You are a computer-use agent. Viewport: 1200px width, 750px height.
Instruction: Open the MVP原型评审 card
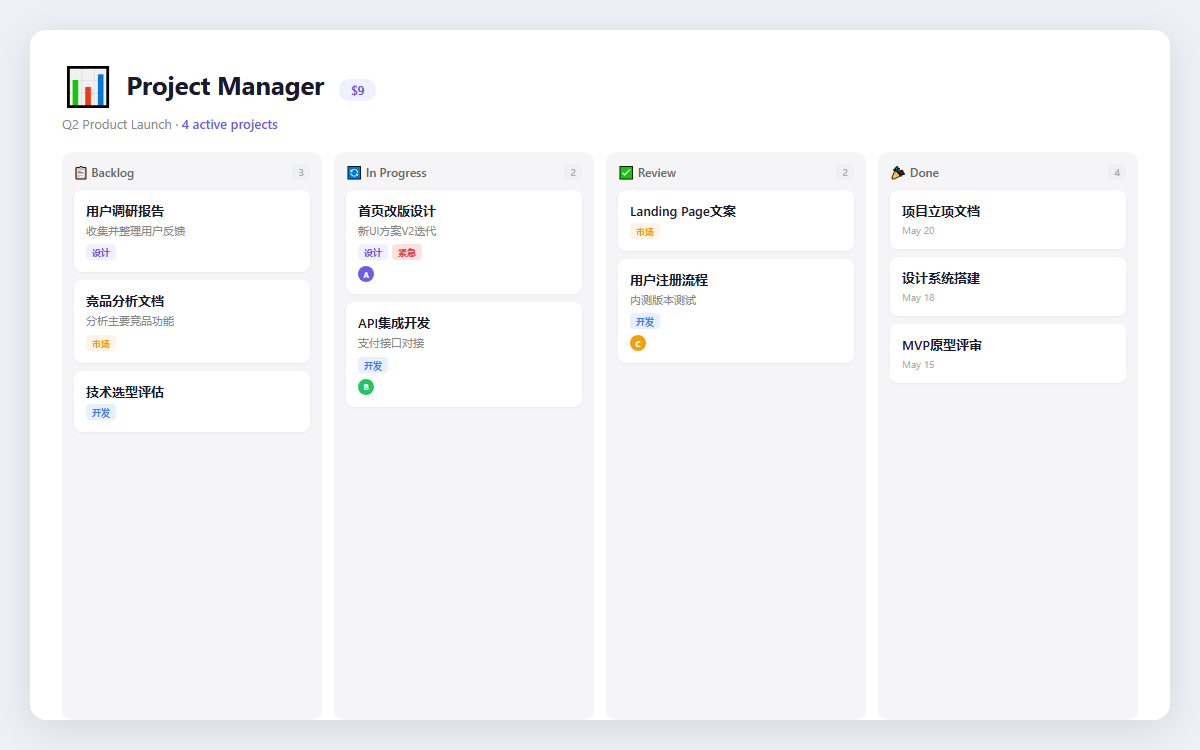pyautogui.click(x=1008, y=353)
